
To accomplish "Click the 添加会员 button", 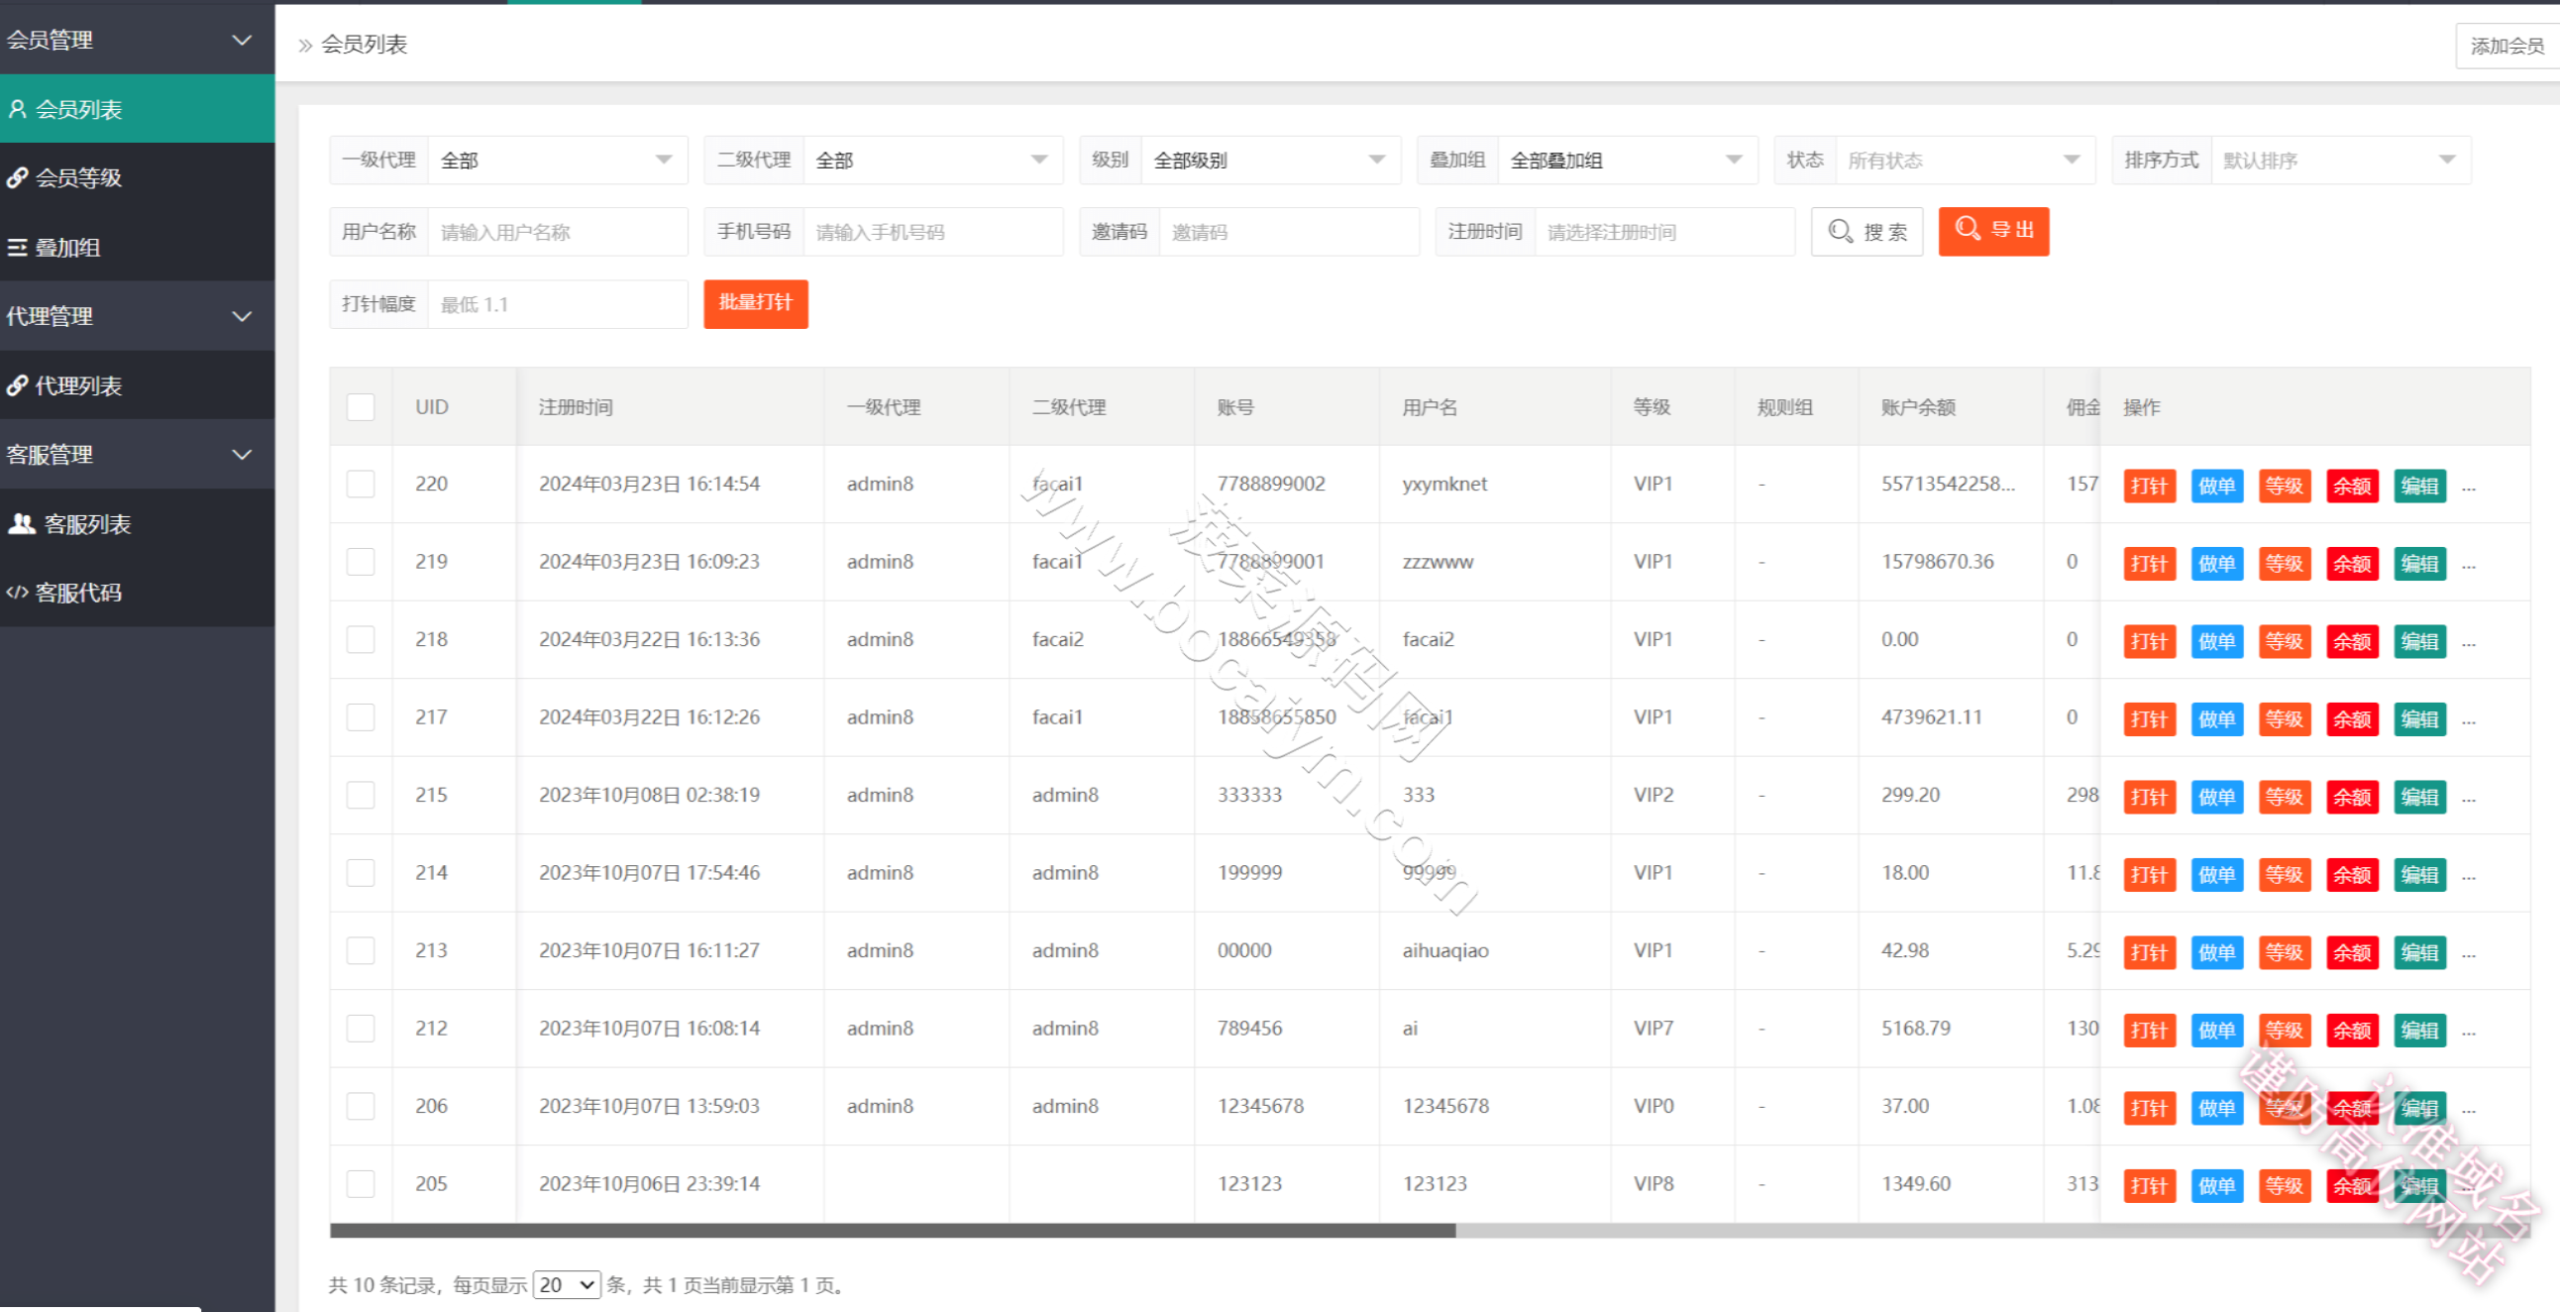I will pos(2507,46).
